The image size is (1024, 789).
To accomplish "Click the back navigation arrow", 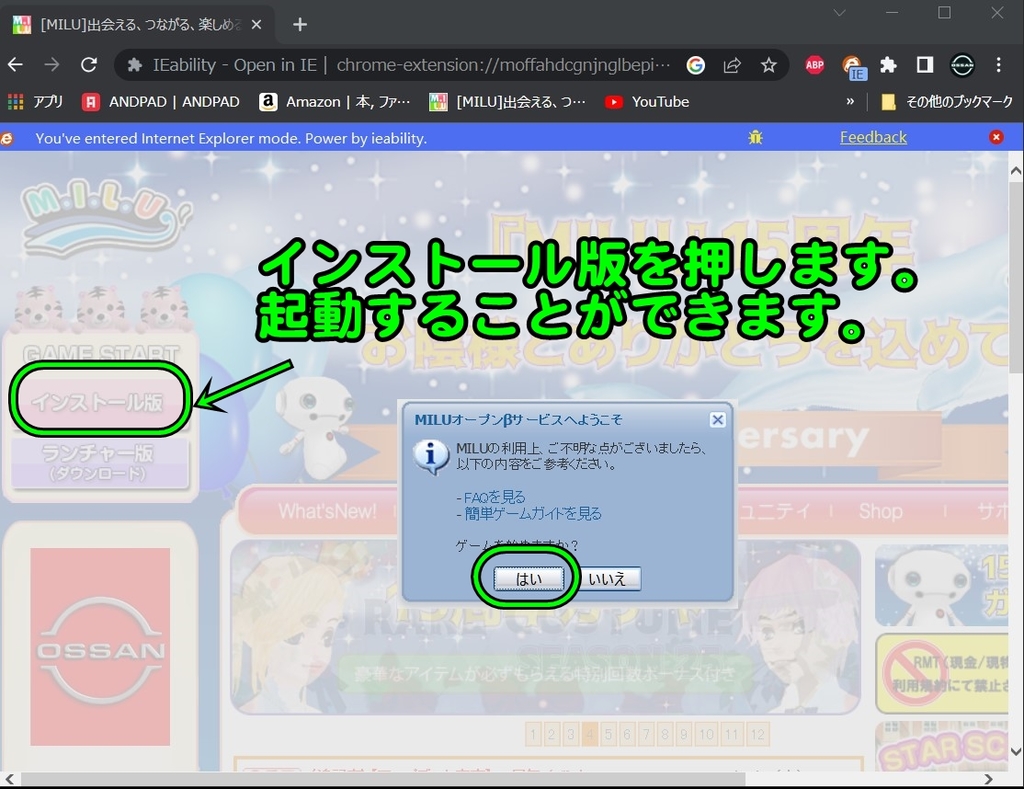I will click(x=15, y=65).
